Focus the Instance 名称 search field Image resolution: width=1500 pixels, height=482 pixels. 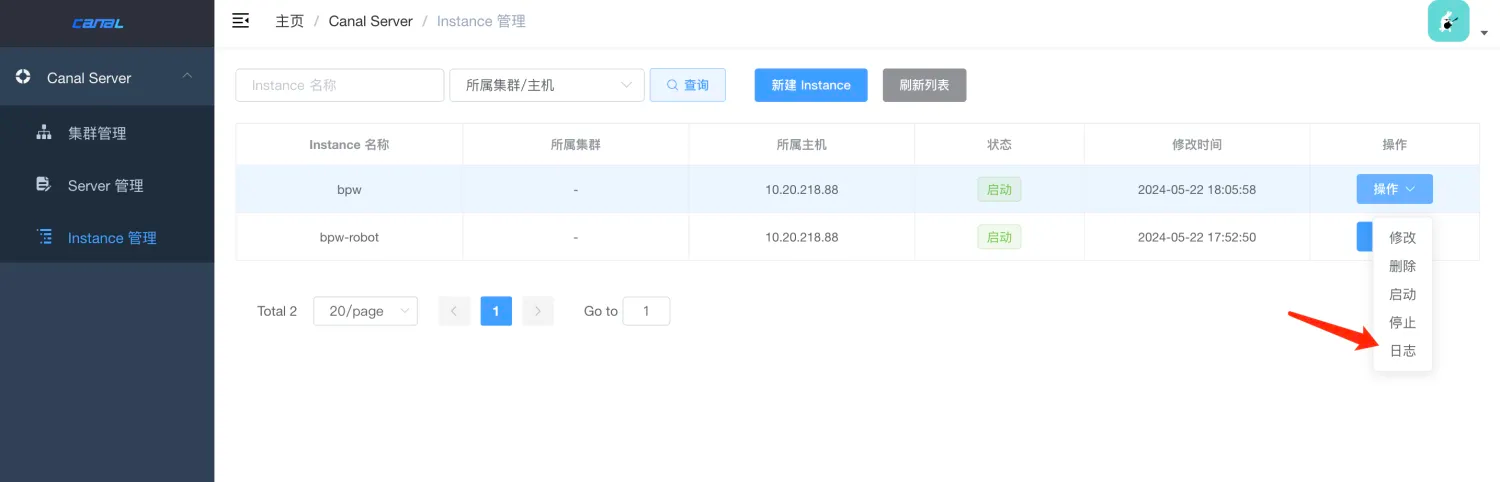tap(340, 85)
